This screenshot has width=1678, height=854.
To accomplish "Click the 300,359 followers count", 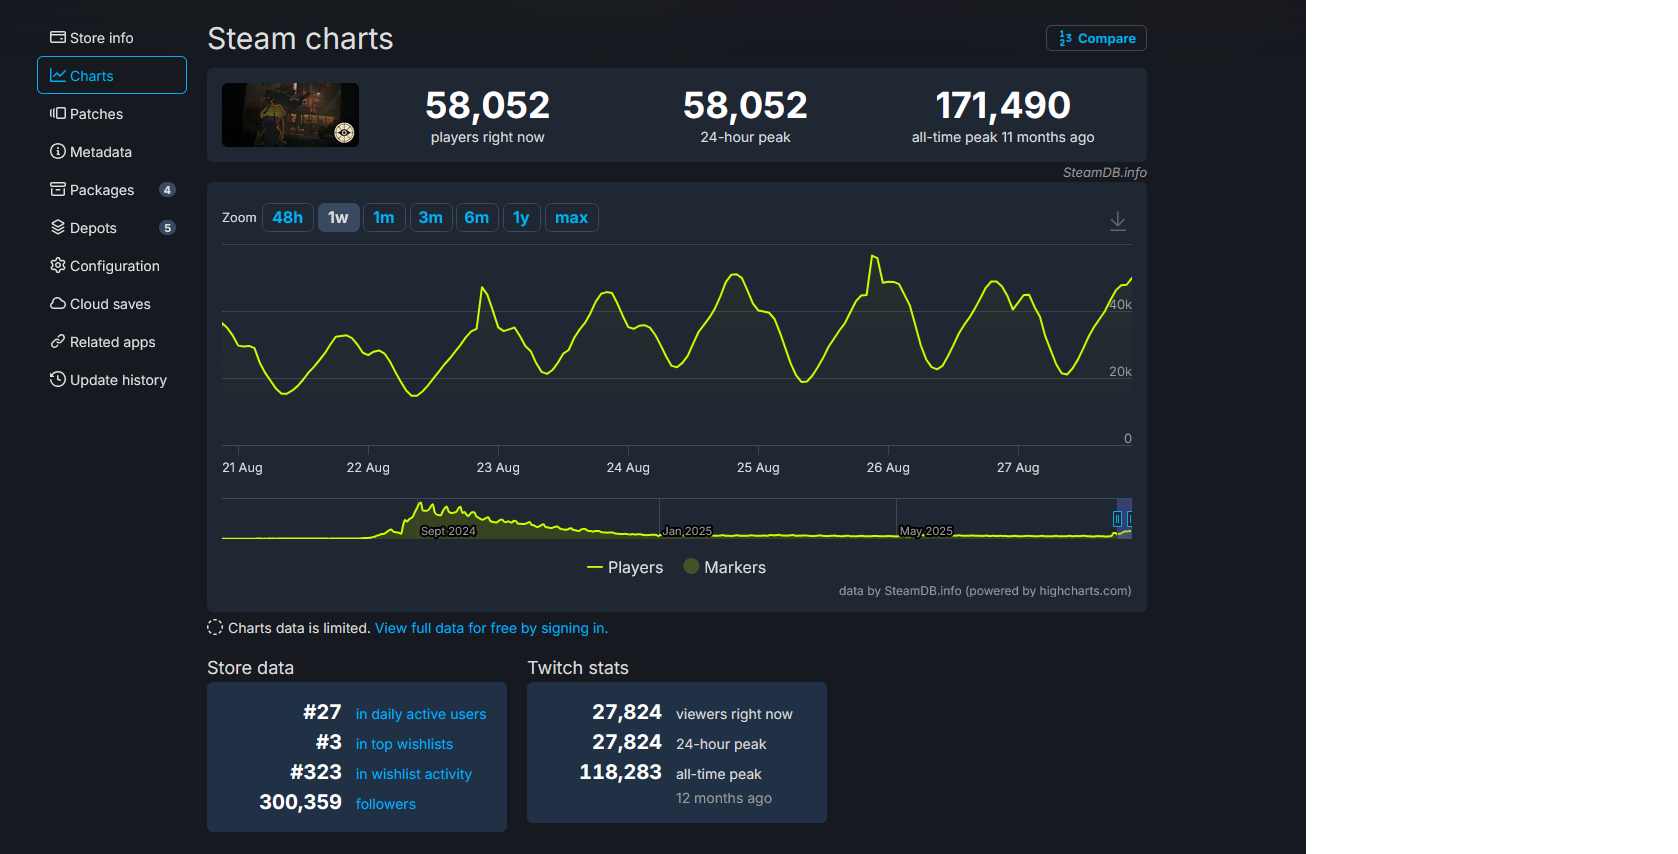I will point(300,802).
